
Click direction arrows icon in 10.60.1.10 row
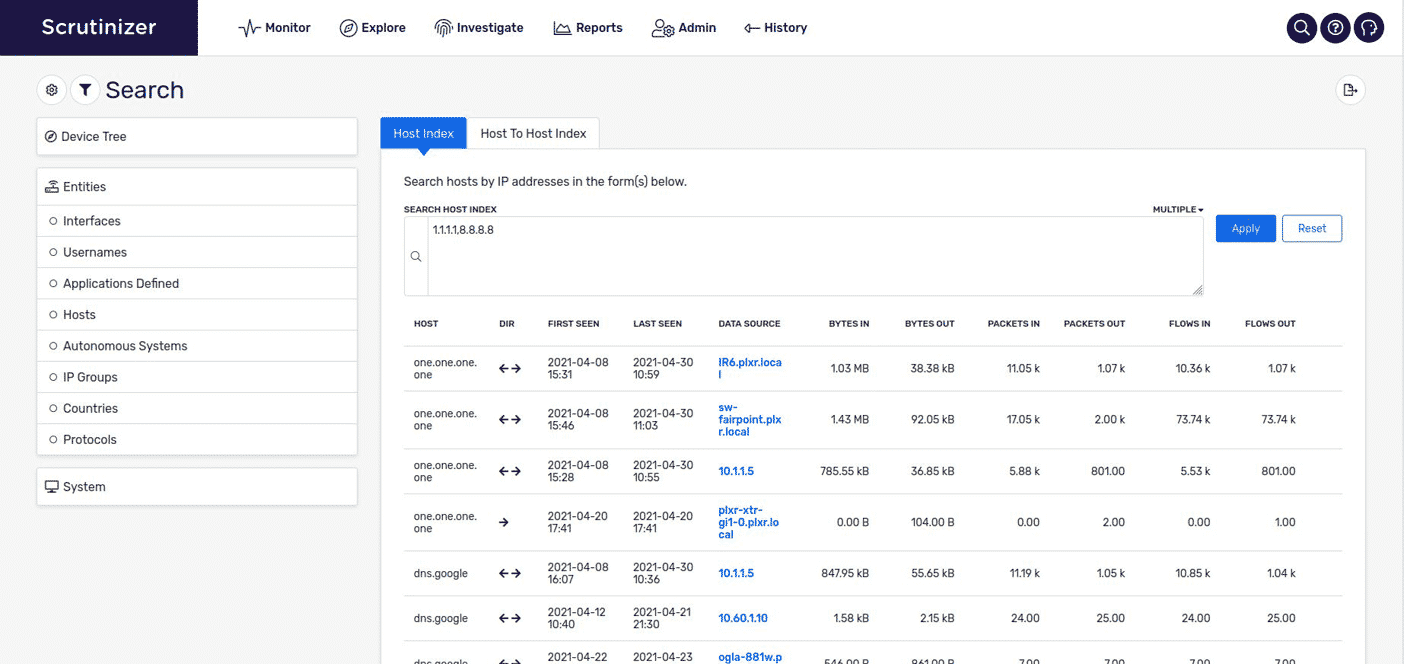coord(510,618)
